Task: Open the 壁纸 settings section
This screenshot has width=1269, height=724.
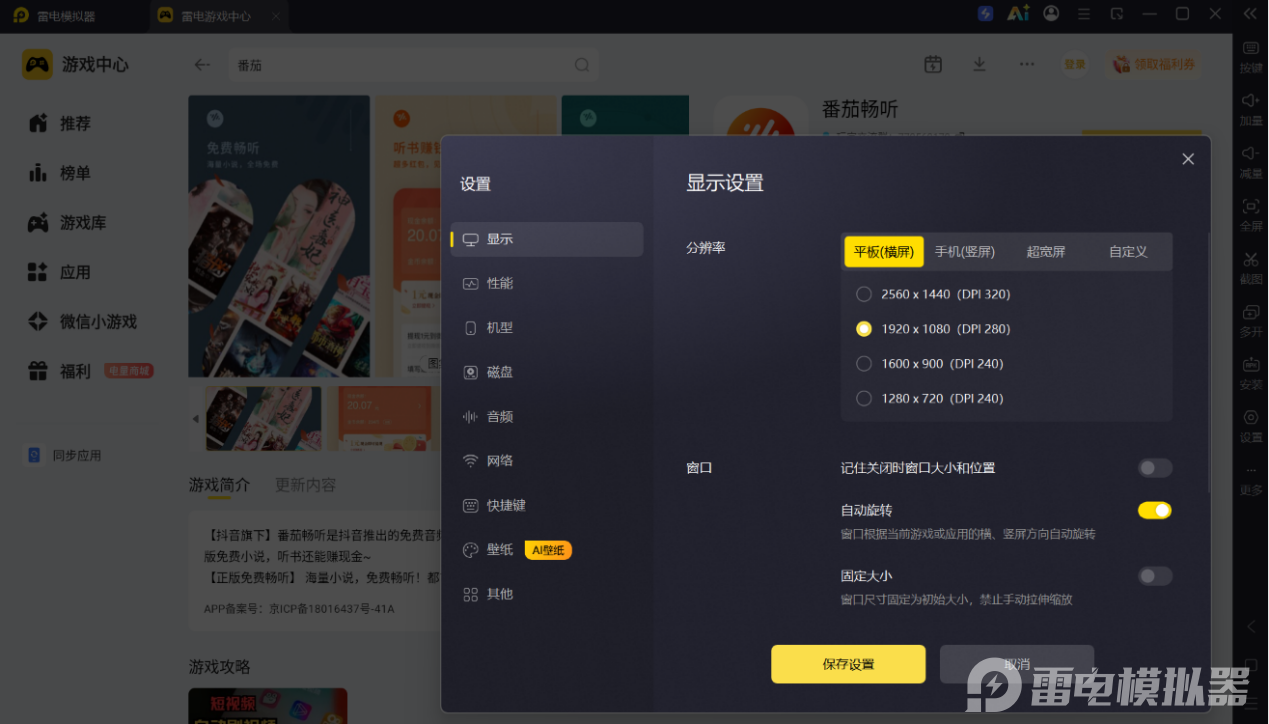Action: click(500, 550)
